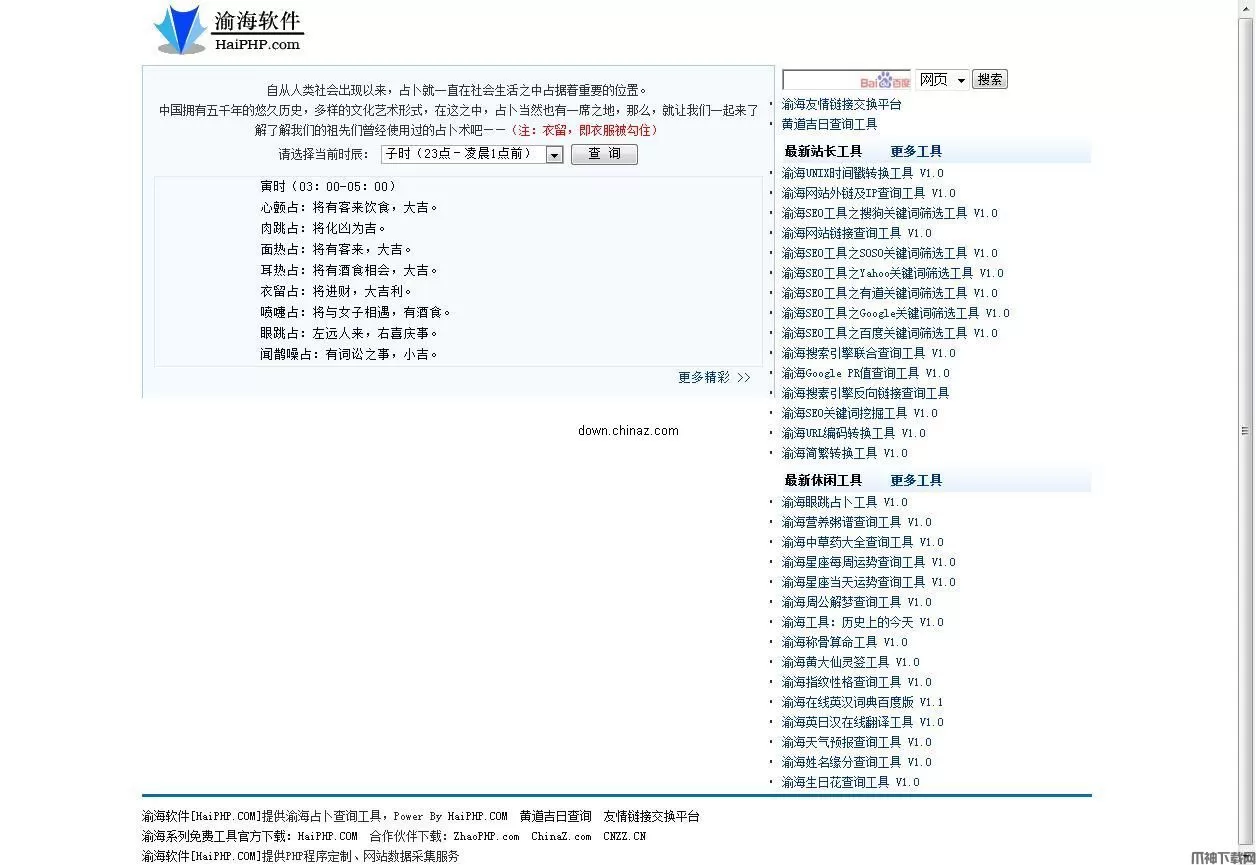This screenshot has width=1256, height=865.
Task: Follow the 更多精彩 >> link
Action: click(714, 377)
